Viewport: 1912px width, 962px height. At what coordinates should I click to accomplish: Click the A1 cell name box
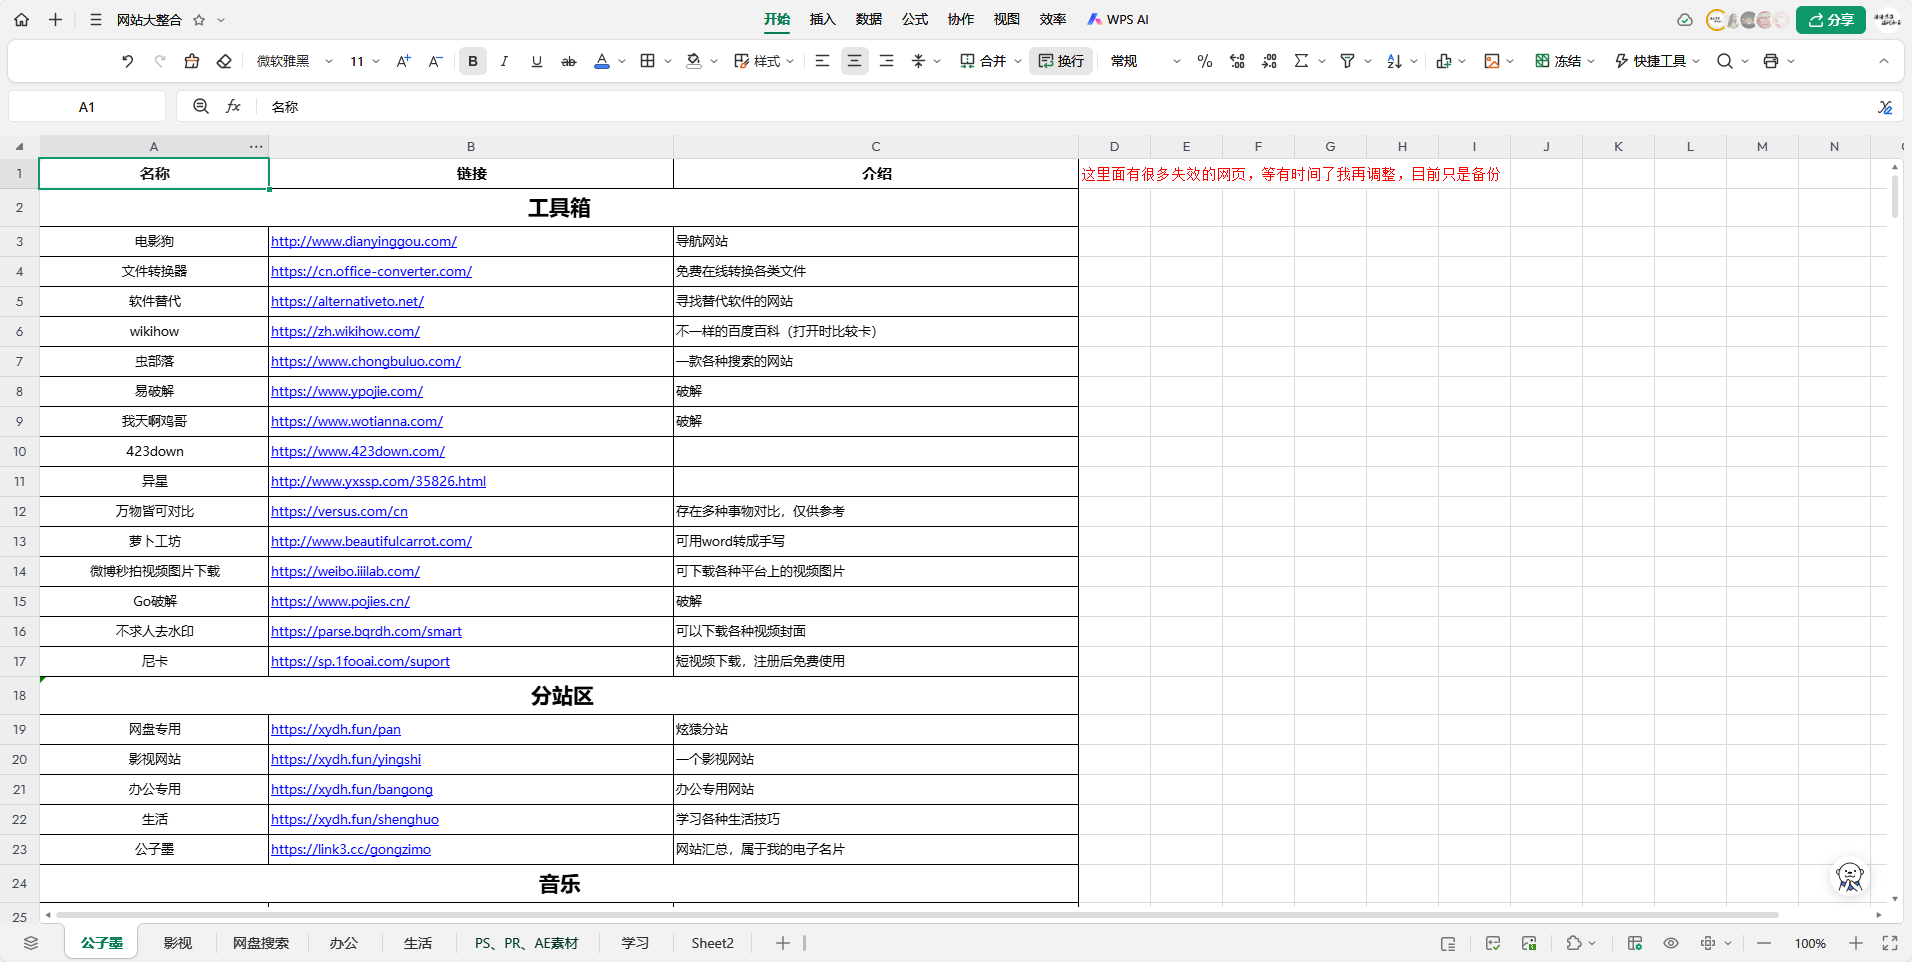pyautogui.click(x=87, y=107)
